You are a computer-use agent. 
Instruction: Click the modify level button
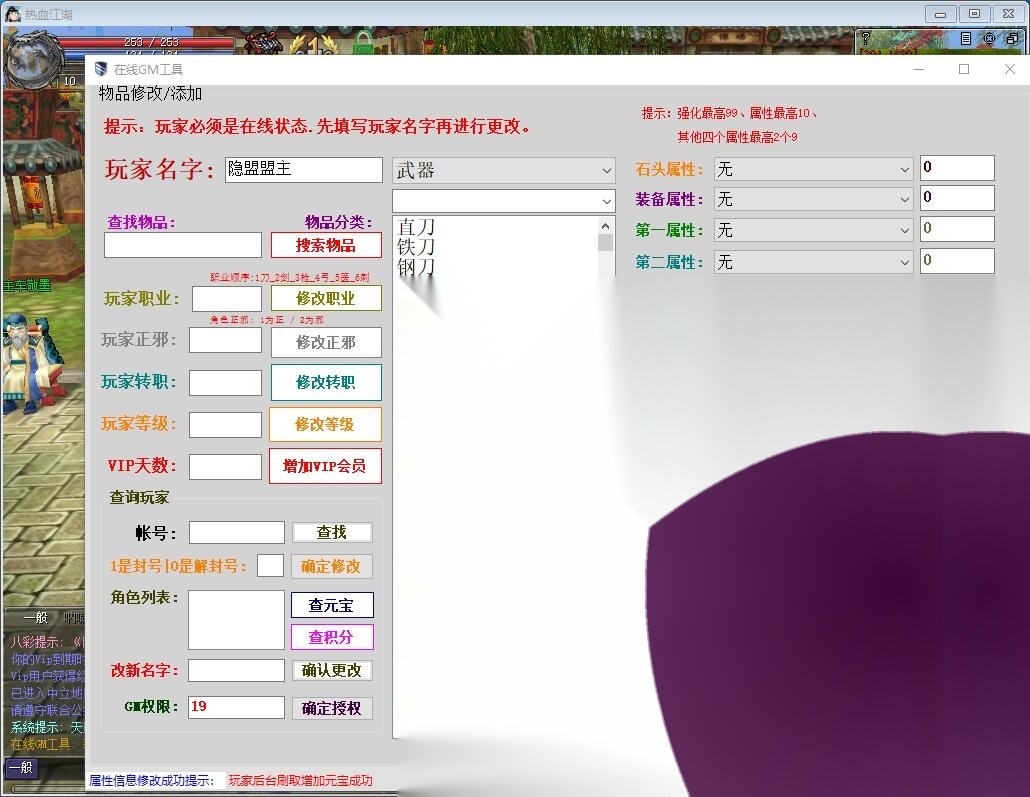click(325, 424)
